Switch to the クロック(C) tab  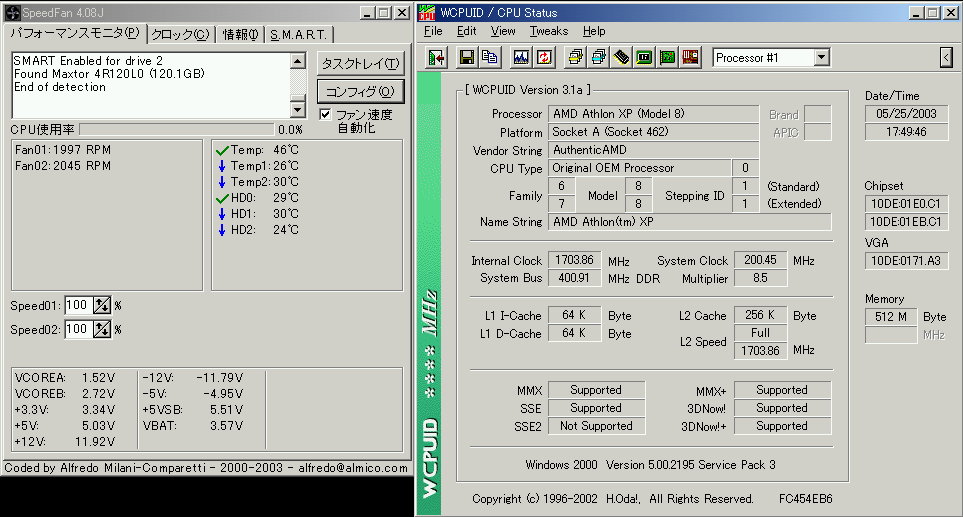(x=181, y=35)
